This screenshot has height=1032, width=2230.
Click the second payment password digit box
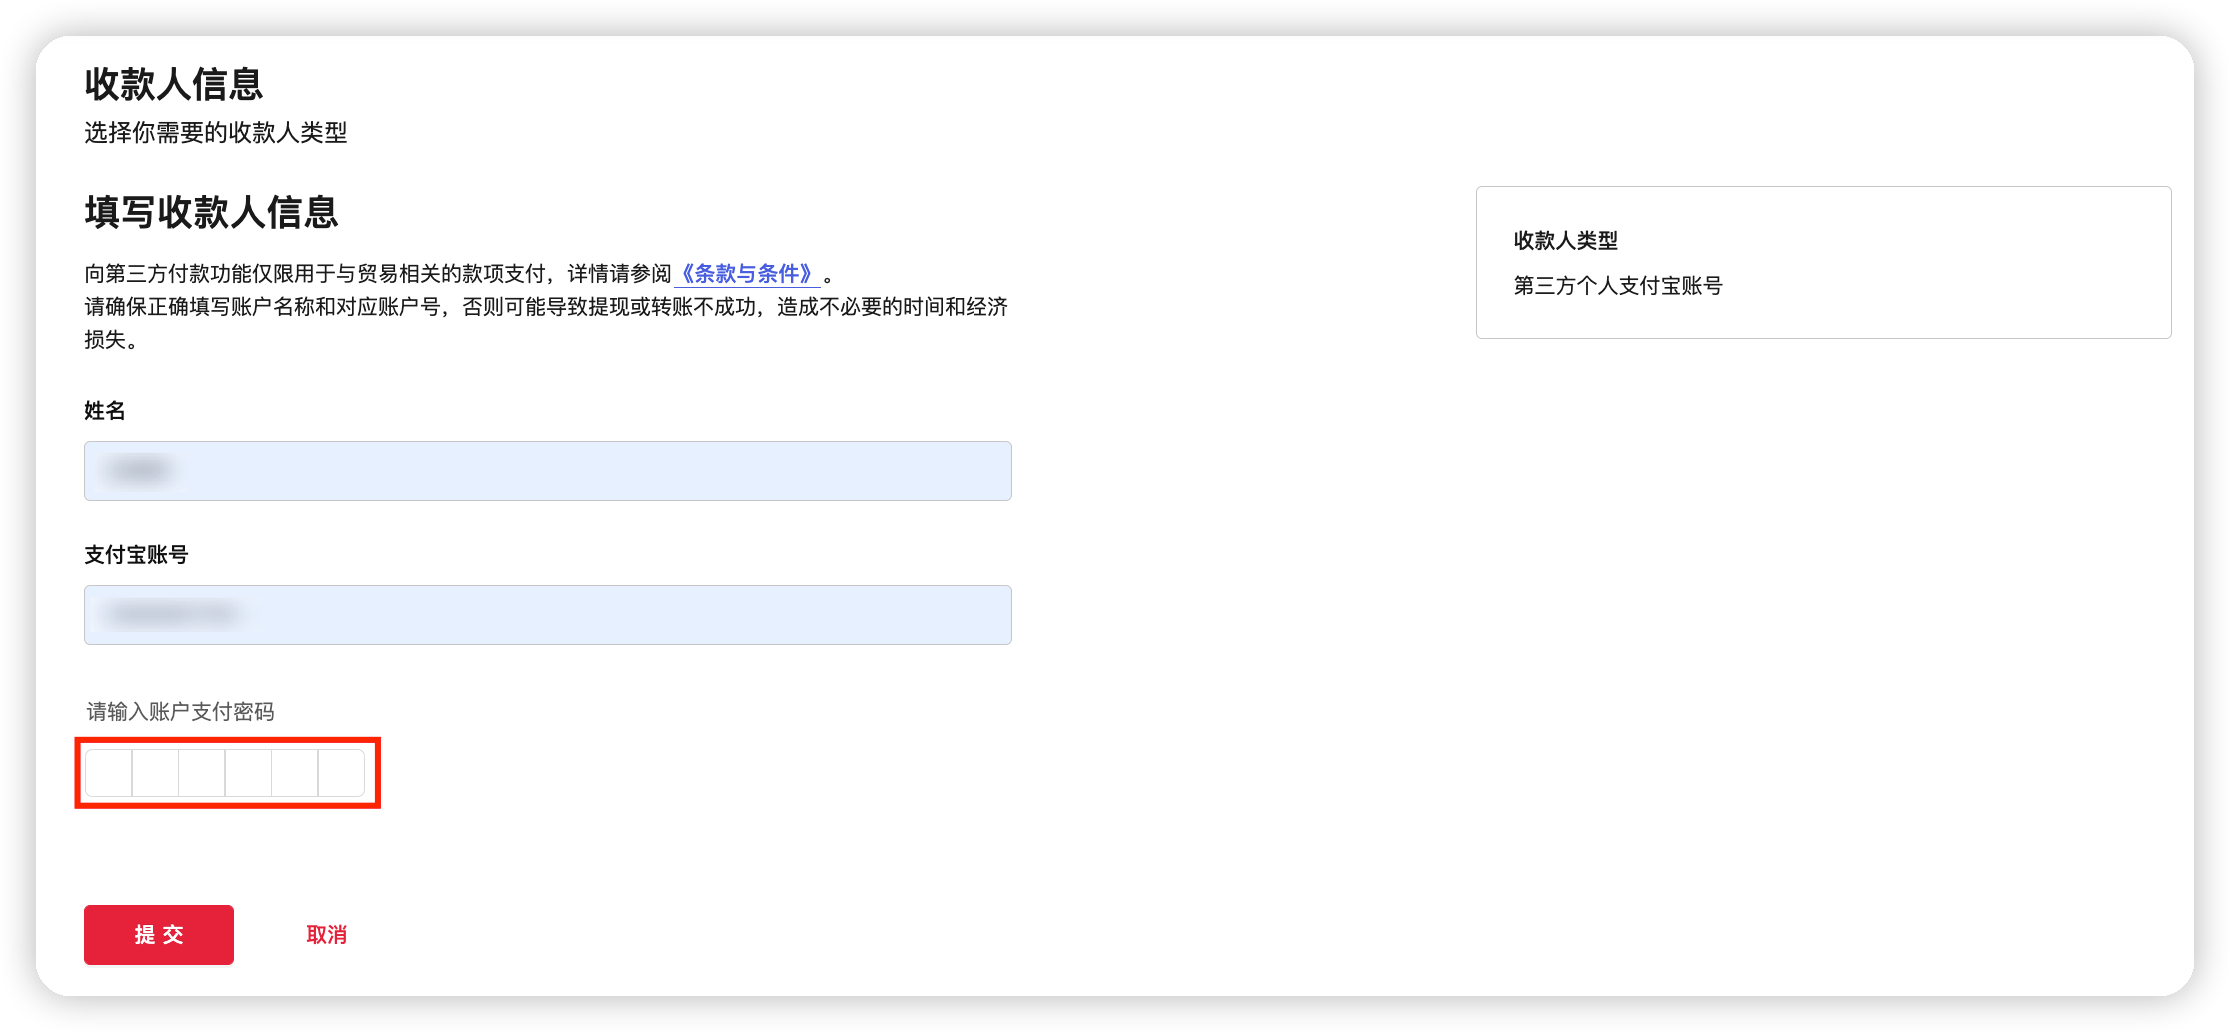click(155, 772)
